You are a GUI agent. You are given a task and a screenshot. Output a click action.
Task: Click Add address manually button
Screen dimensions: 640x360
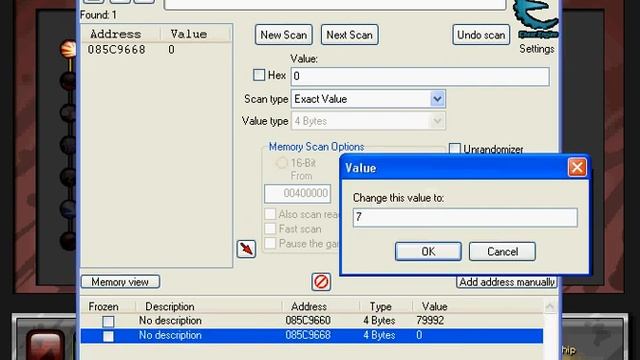point(507,282)
